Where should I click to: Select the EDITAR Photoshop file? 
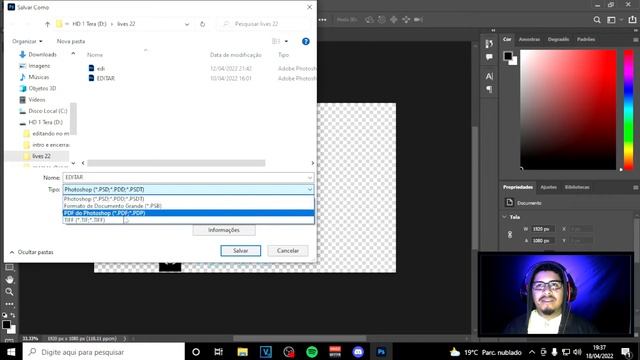(x=106, y=78)
